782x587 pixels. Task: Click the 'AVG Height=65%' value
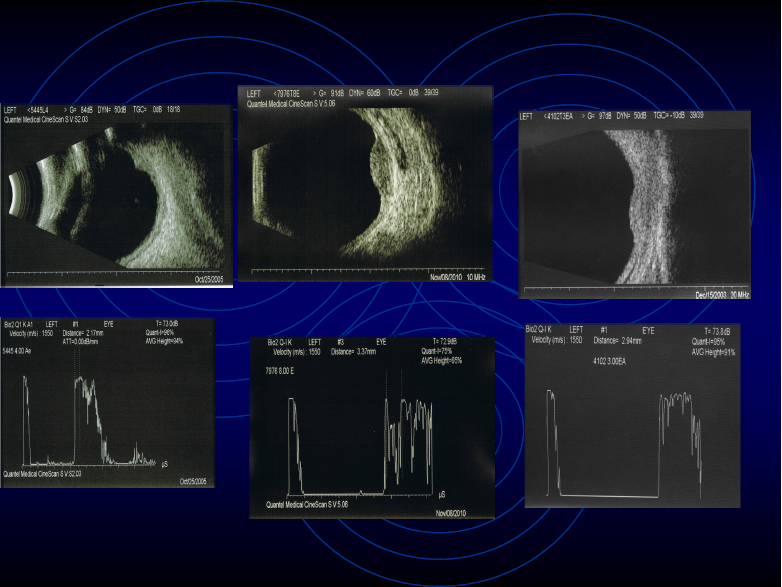click(441, 360)
